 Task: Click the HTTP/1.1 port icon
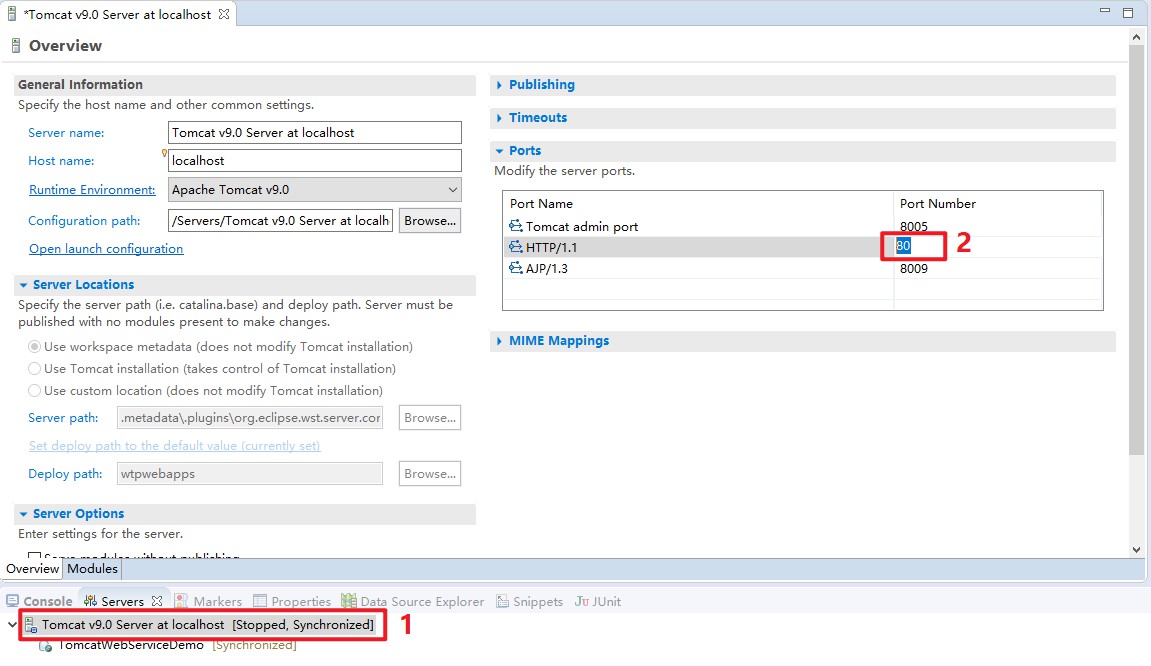point(518,247)
